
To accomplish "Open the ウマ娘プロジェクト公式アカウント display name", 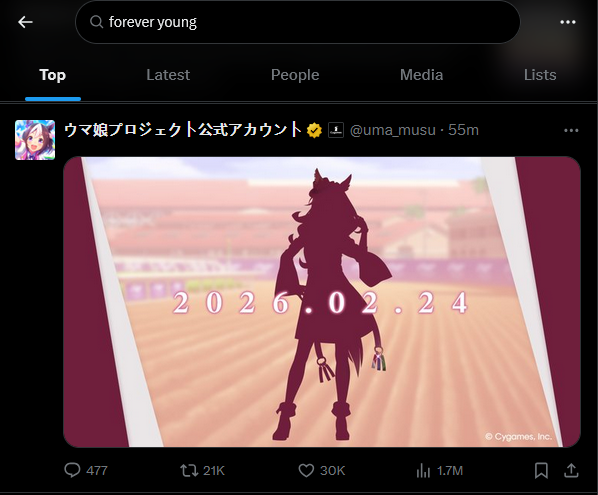I will (183, 130).
